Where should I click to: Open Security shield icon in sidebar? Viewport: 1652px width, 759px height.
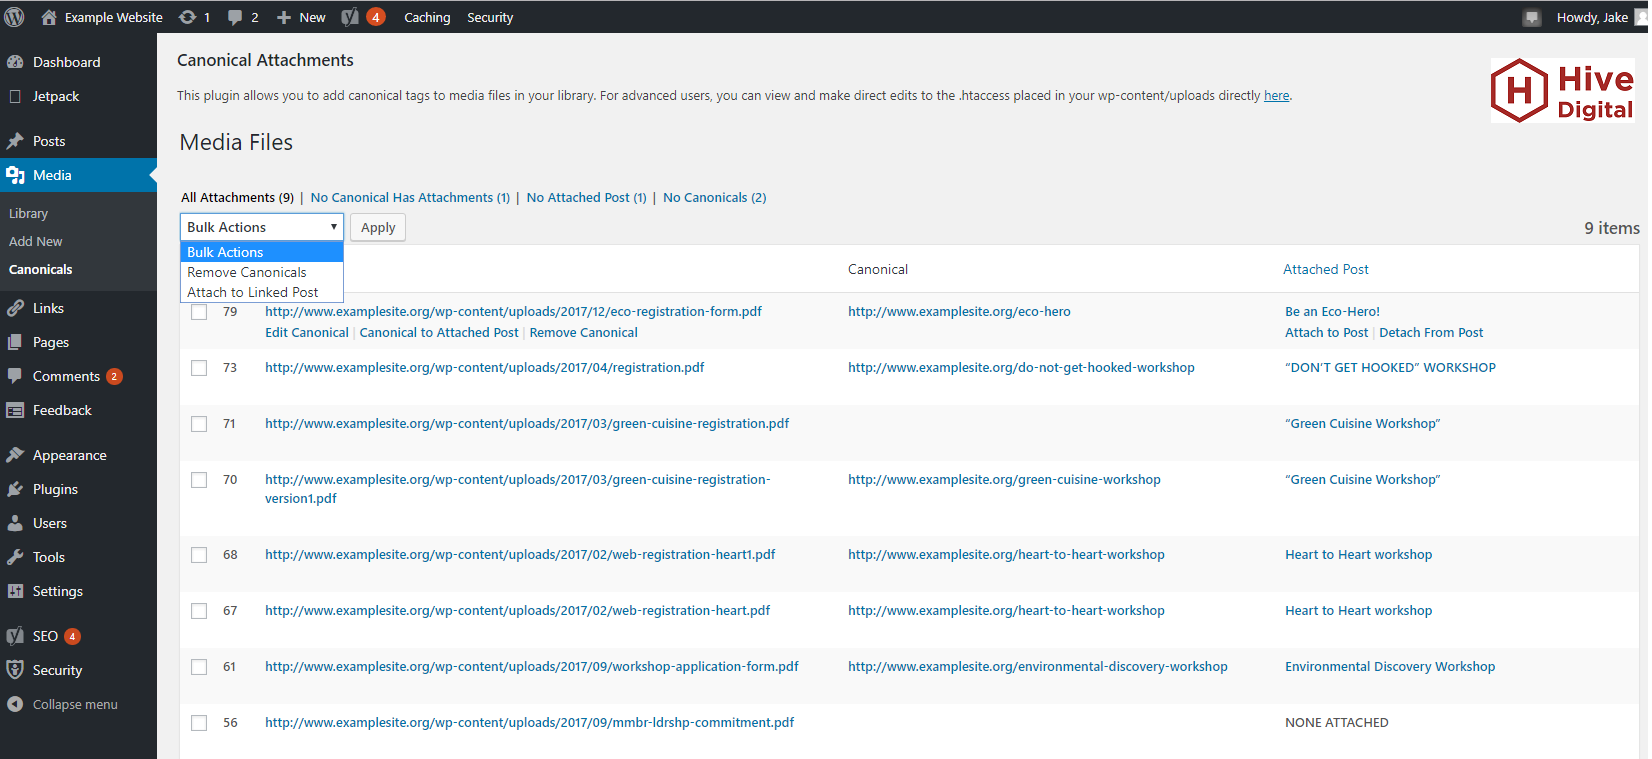pyautogui.click(x=15, y=670)
